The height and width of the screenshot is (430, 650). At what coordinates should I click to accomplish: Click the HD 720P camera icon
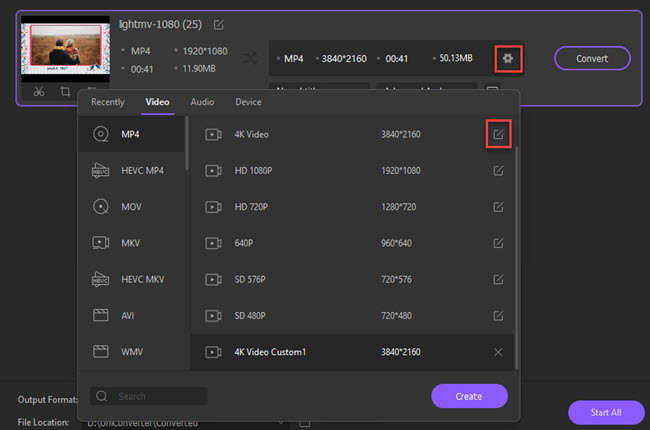click(x=213, y=206)
